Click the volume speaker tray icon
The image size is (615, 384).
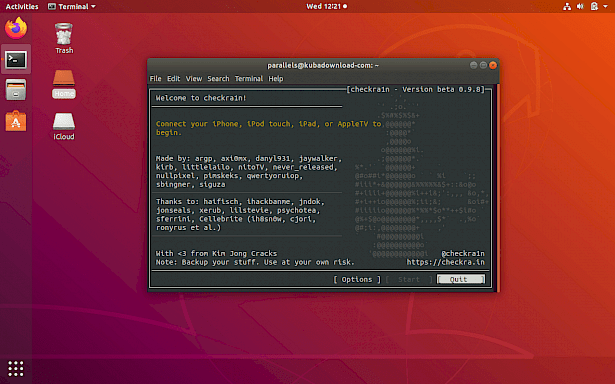point(580,6)
